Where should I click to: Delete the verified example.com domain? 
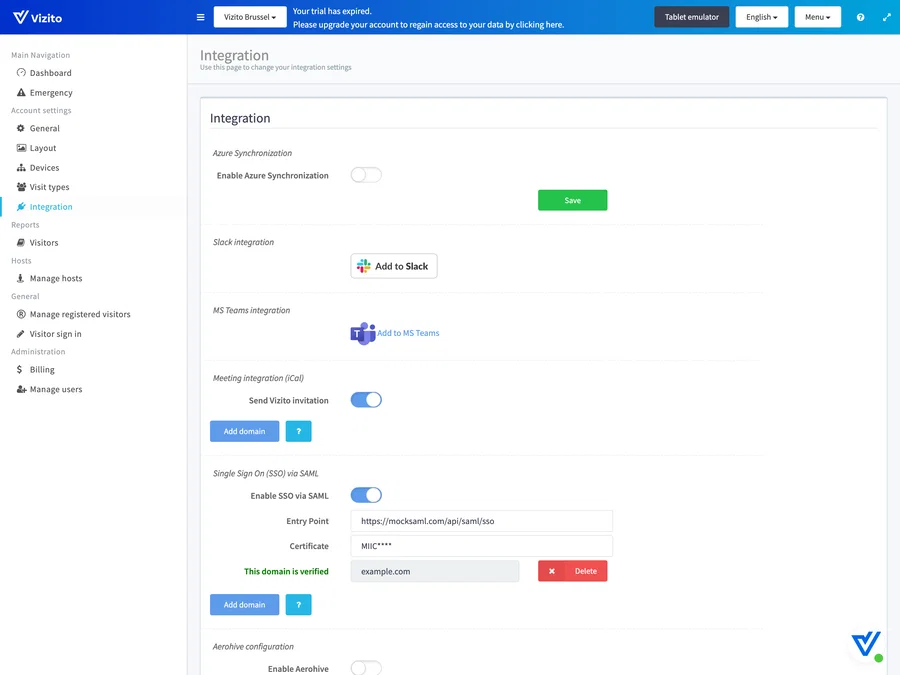click(x=572, y=571)
